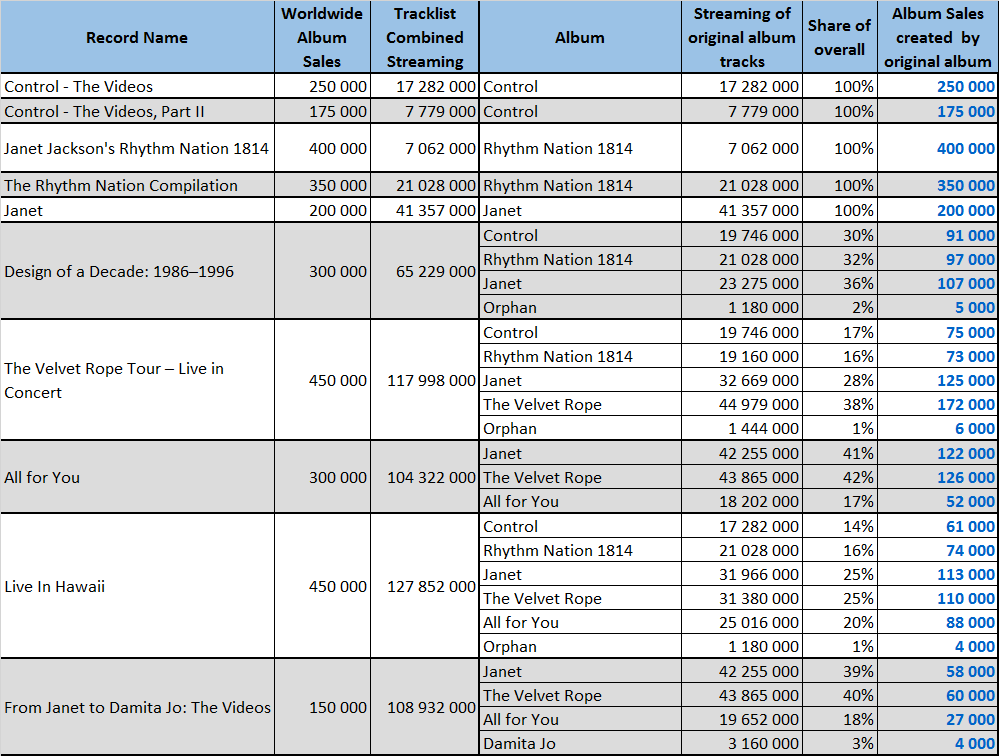Select the 31 966 000 streaming cell

point(742,574)
